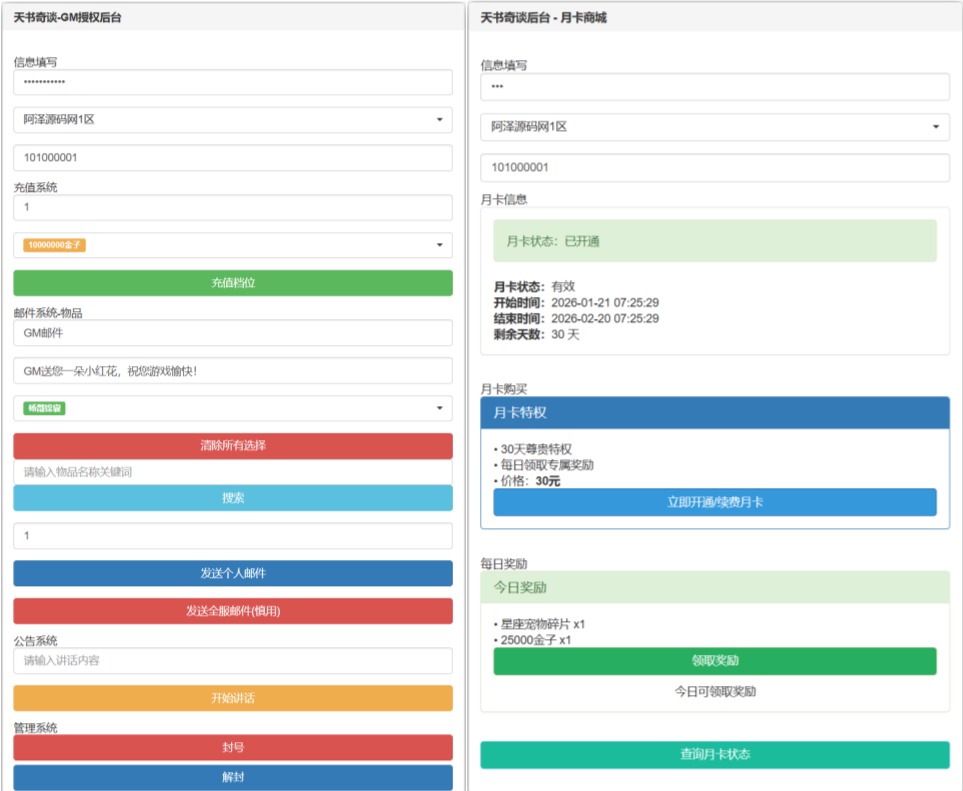963x791 pixels.
Task: Click the red 封号 button
Action: 232,747
